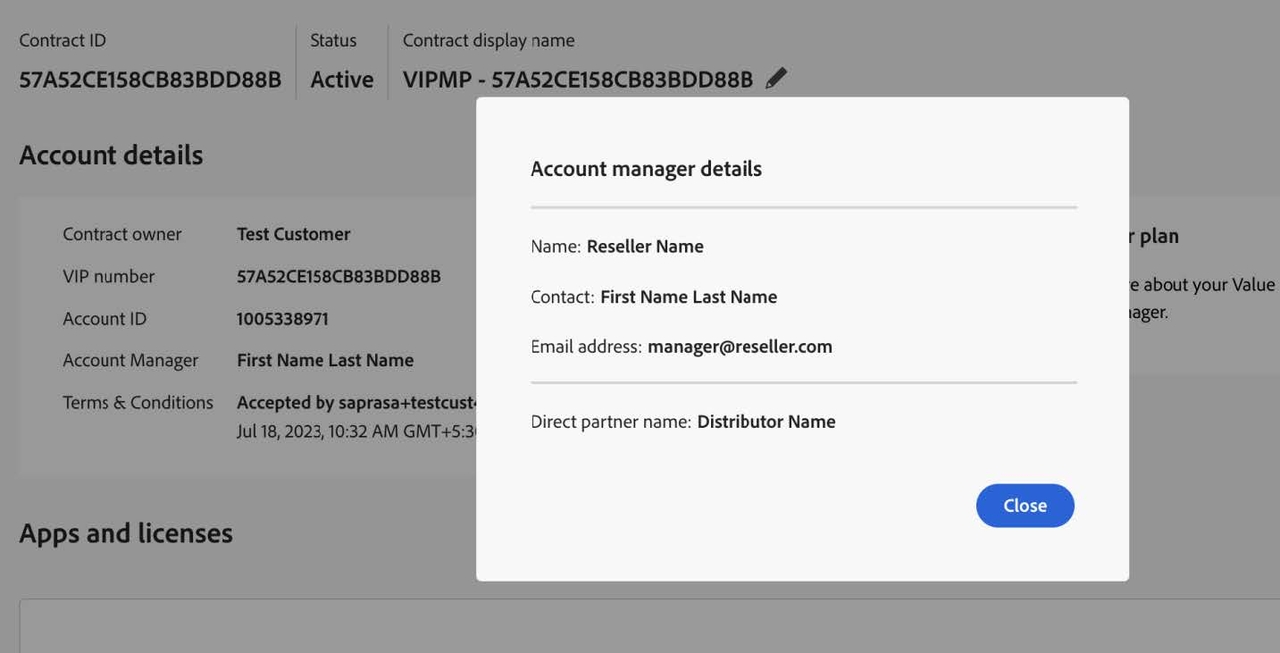Click the Active status text
Screen dimensions: 1280x653
coord(342,80)
